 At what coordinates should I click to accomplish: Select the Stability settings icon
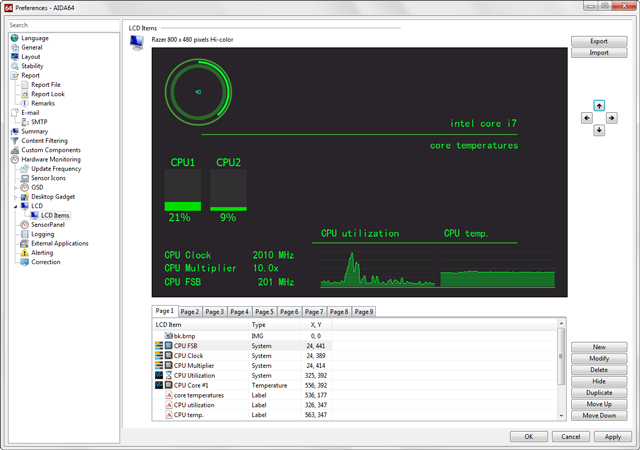click(14, 66)
